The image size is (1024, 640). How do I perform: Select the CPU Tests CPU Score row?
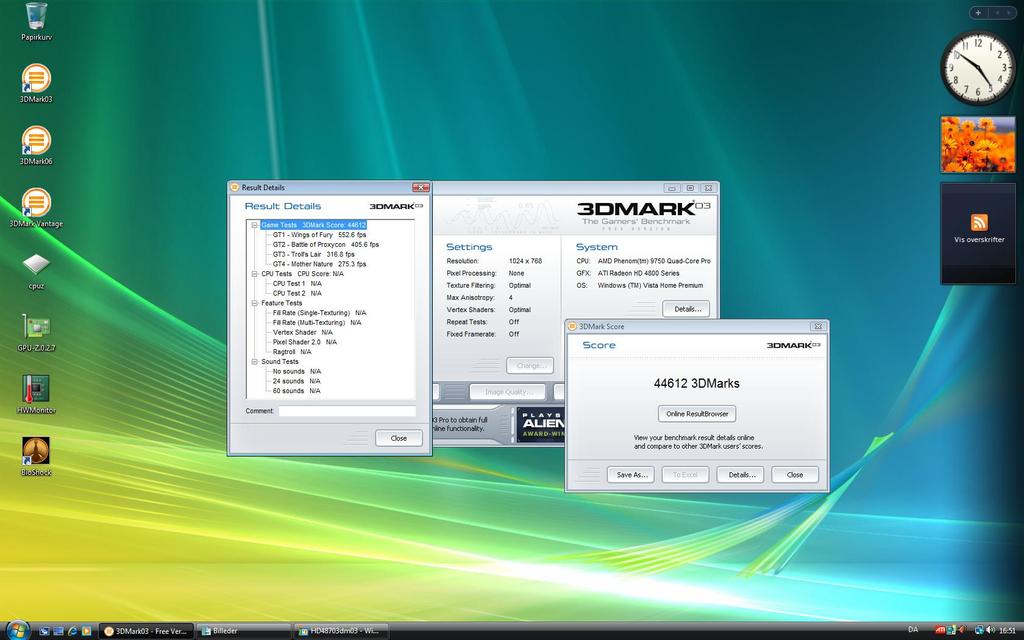point(302,274)
